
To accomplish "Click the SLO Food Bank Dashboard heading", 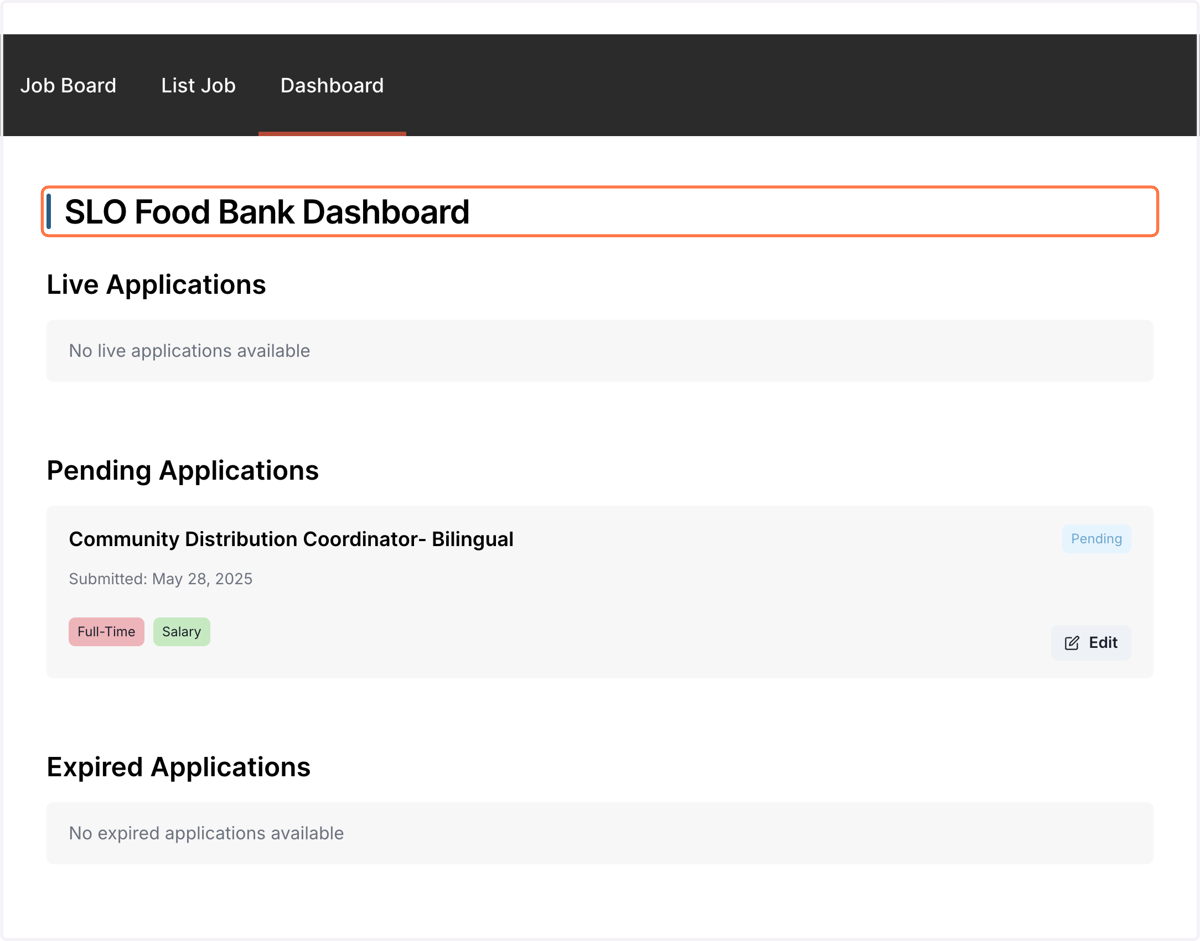I will 267,212.
